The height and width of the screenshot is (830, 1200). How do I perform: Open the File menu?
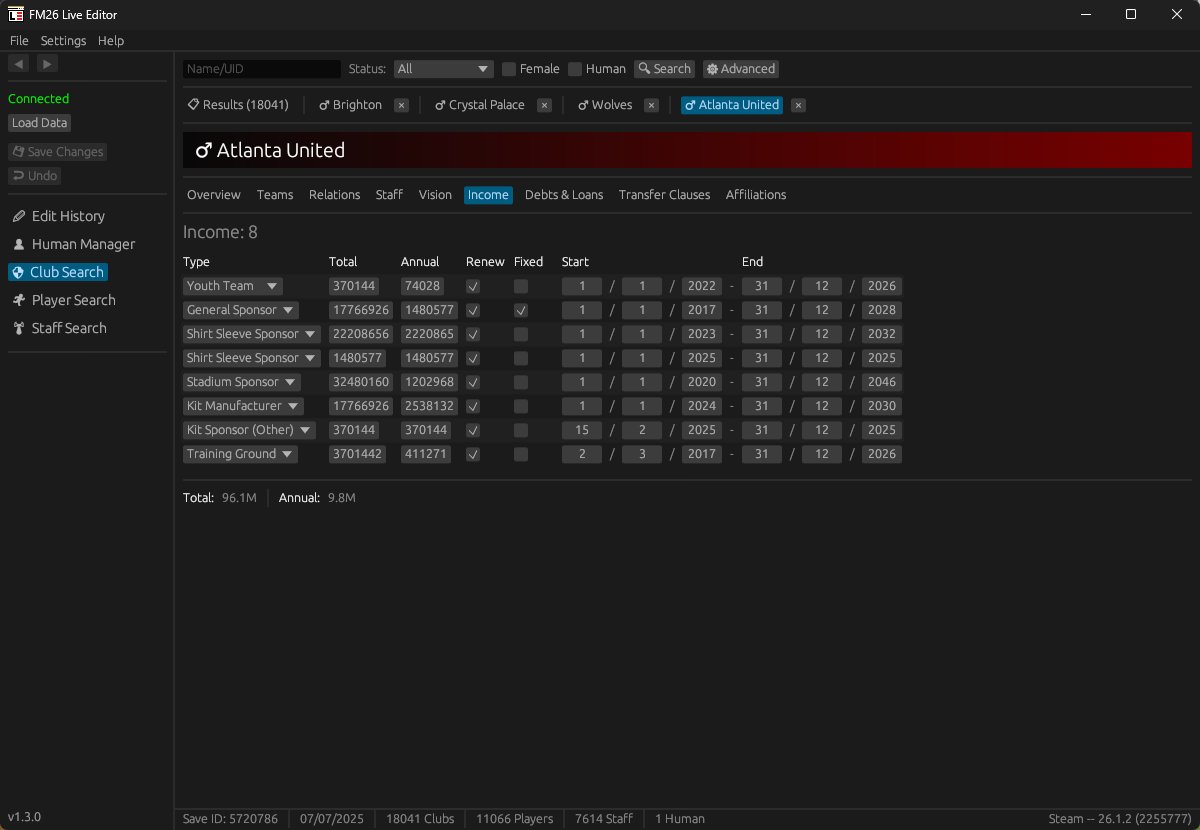pyautogui.click(x=19, y=41)
